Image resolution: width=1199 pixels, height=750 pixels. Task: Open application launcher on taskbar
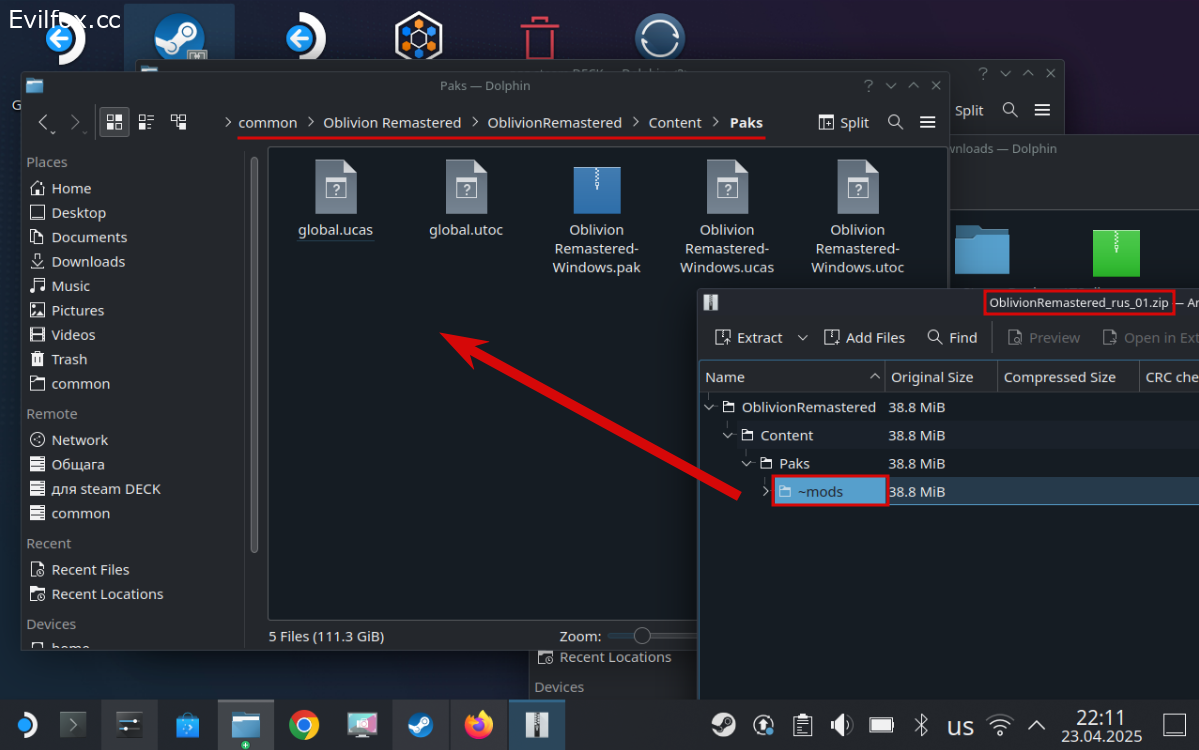click(27, 725)
